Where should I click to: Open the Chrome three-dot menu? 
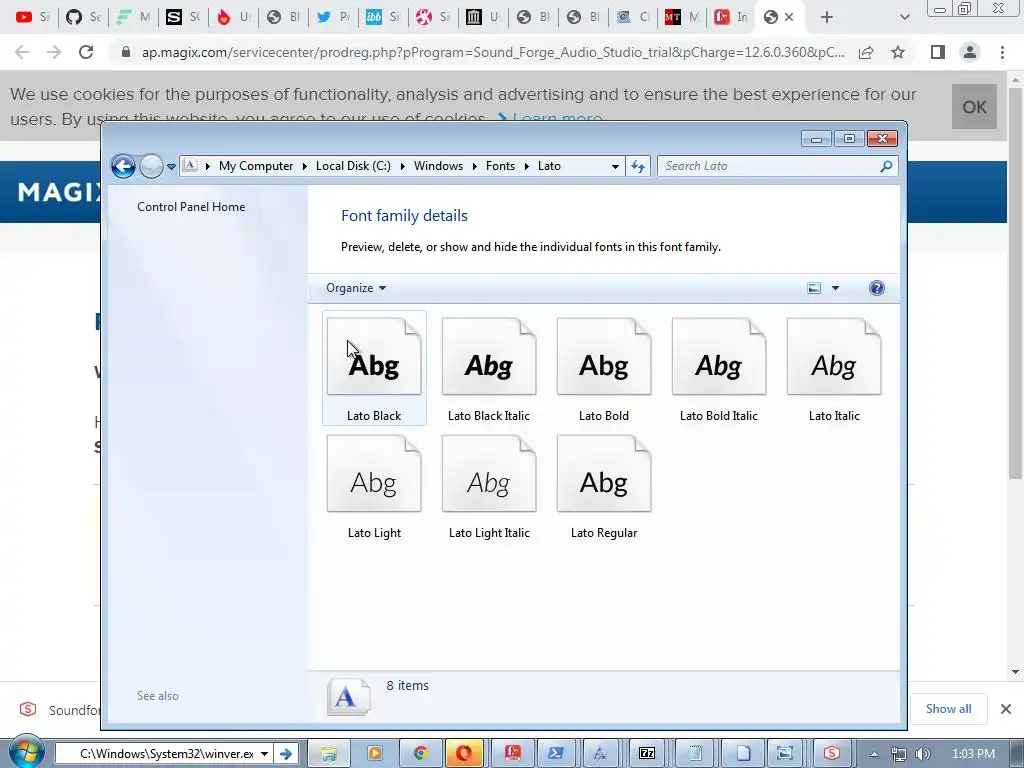[1002, 52]
